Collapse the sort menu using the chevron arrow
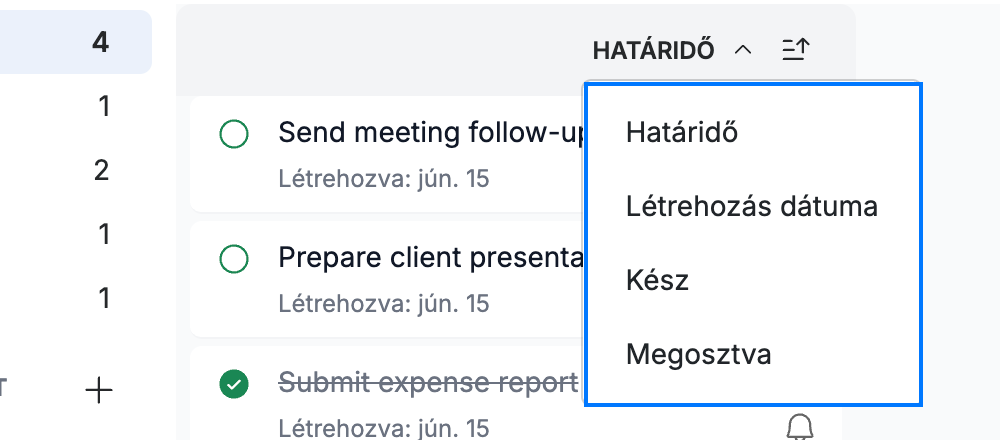This screenshot has height=440, width=1000. pos(743,50)
